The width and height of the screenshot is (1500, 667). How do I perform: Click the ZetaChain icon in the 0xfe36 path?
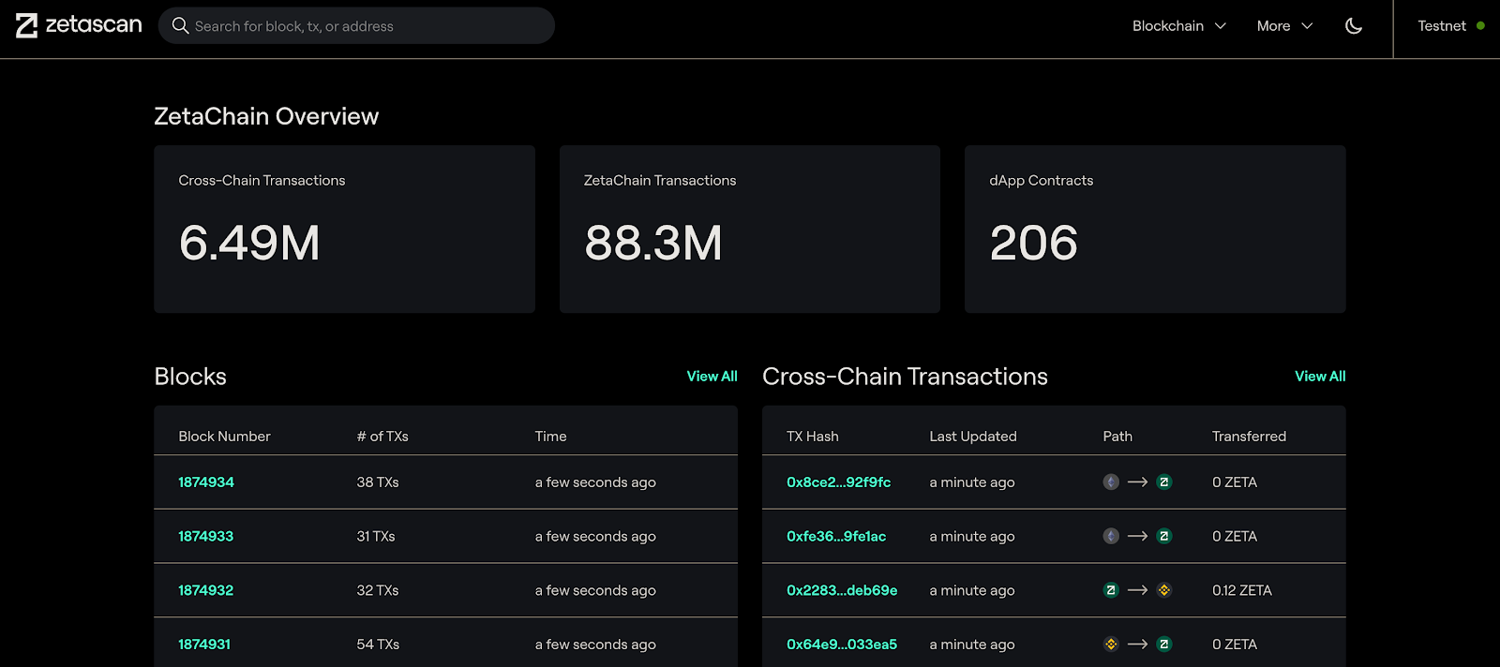[x=1163, y=536]
